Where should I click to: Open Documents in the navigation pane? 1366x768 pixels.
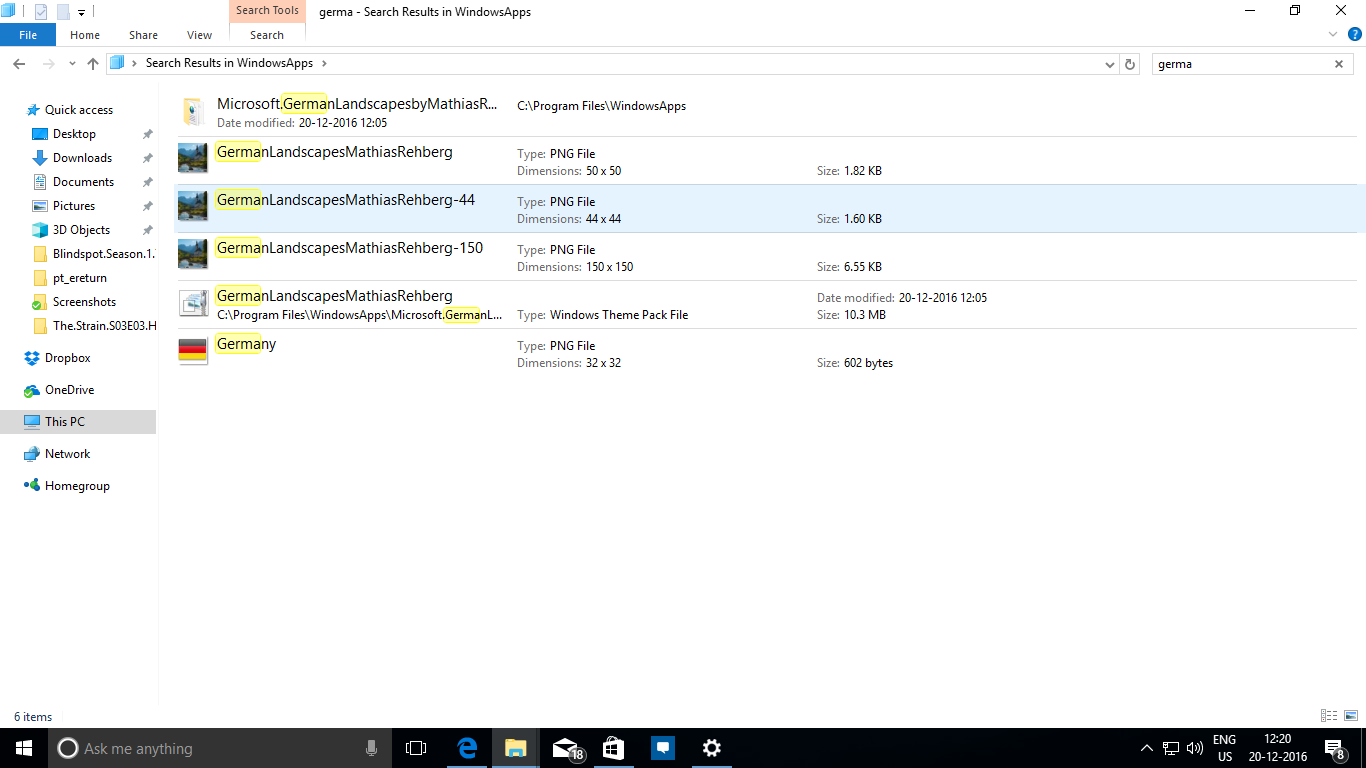[83, 182]
